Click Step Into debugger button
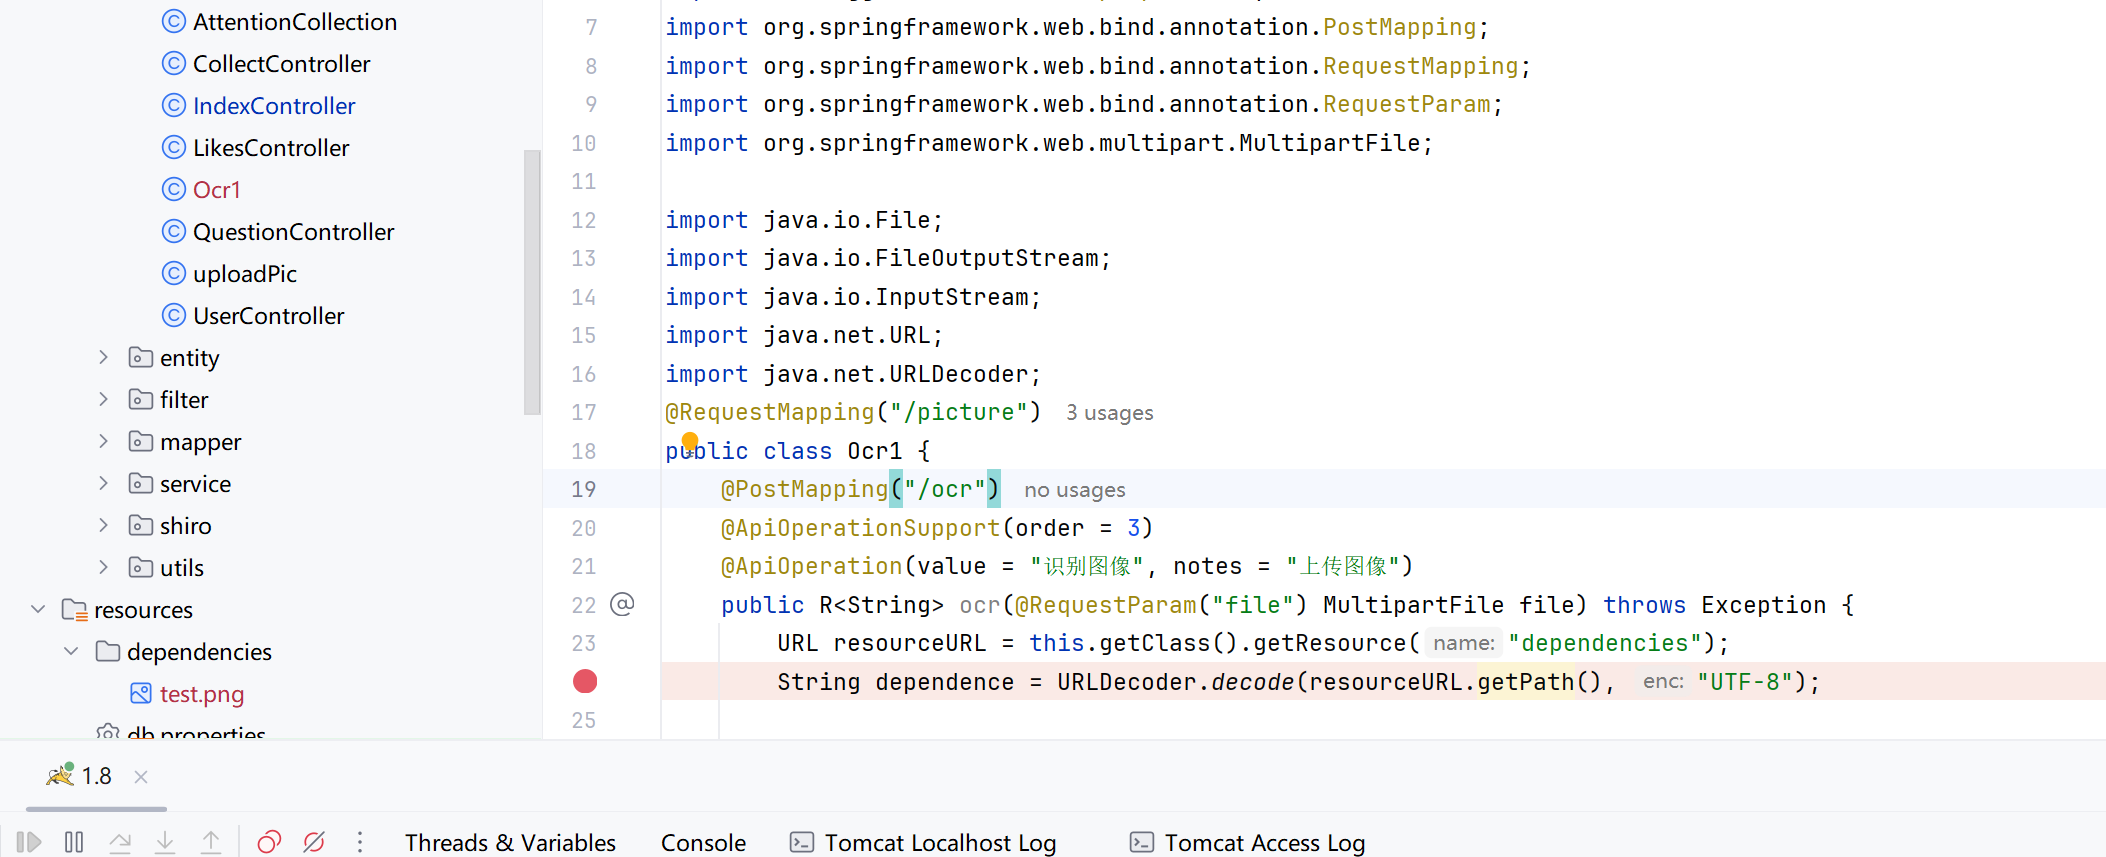Image resolution: width=2106 pixels, height=857 pixels. [165, 842]
